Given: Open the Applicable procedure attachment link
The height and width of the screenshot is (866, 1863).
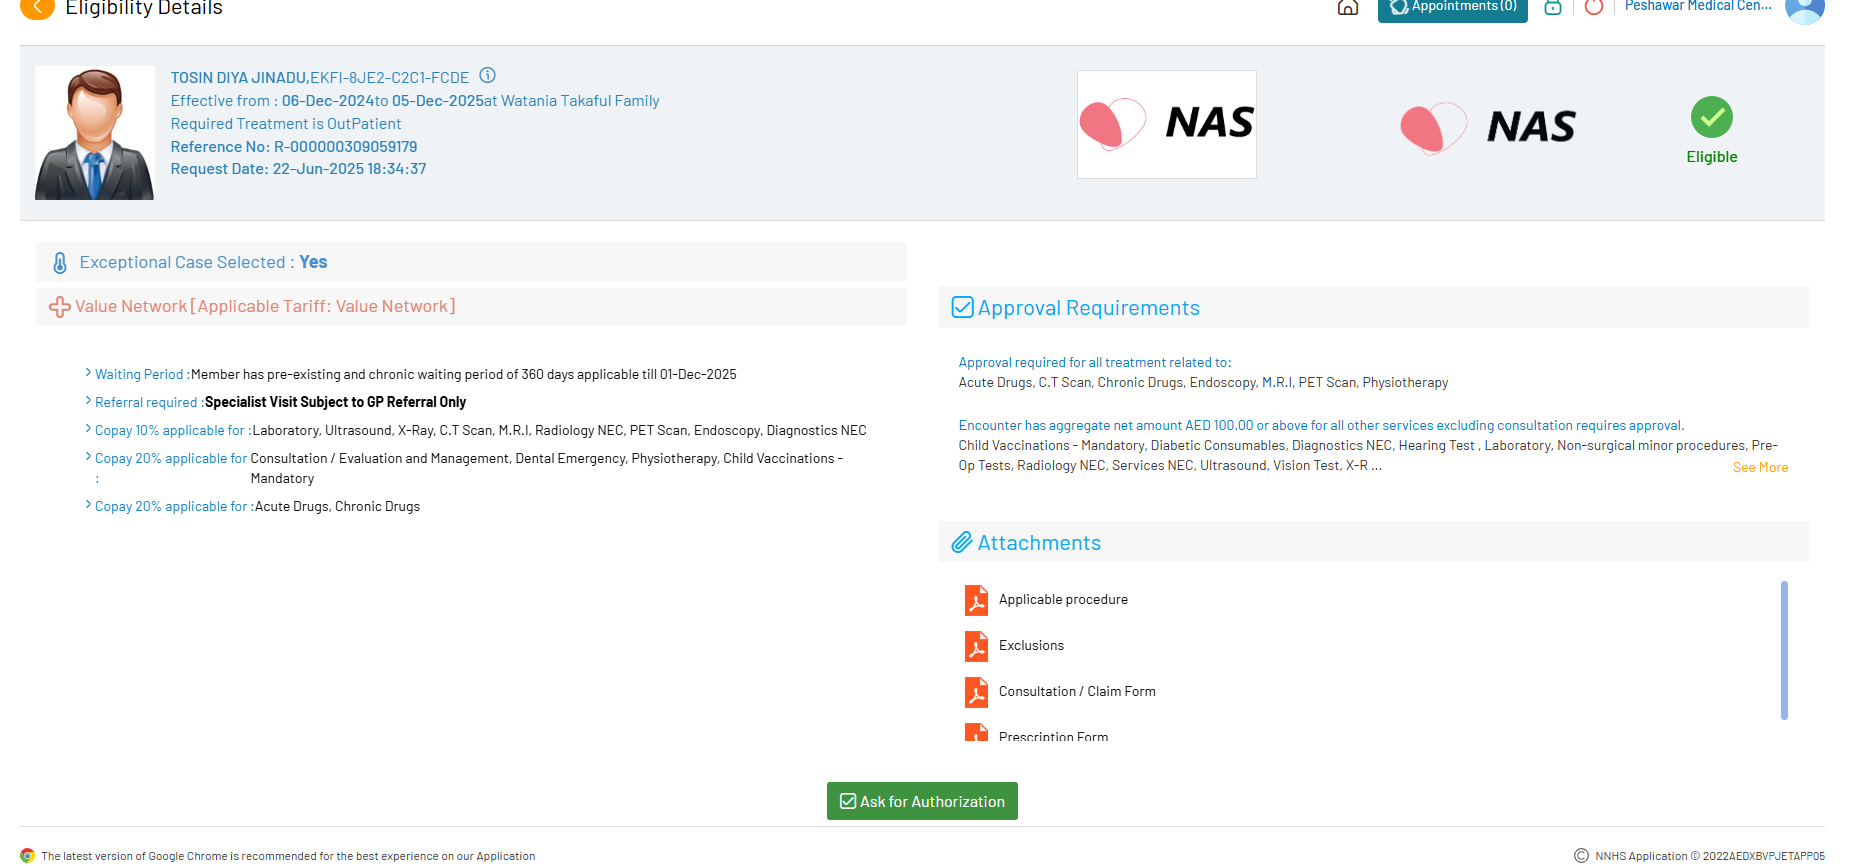Looking at the screenshot, I should [1063, 600].
